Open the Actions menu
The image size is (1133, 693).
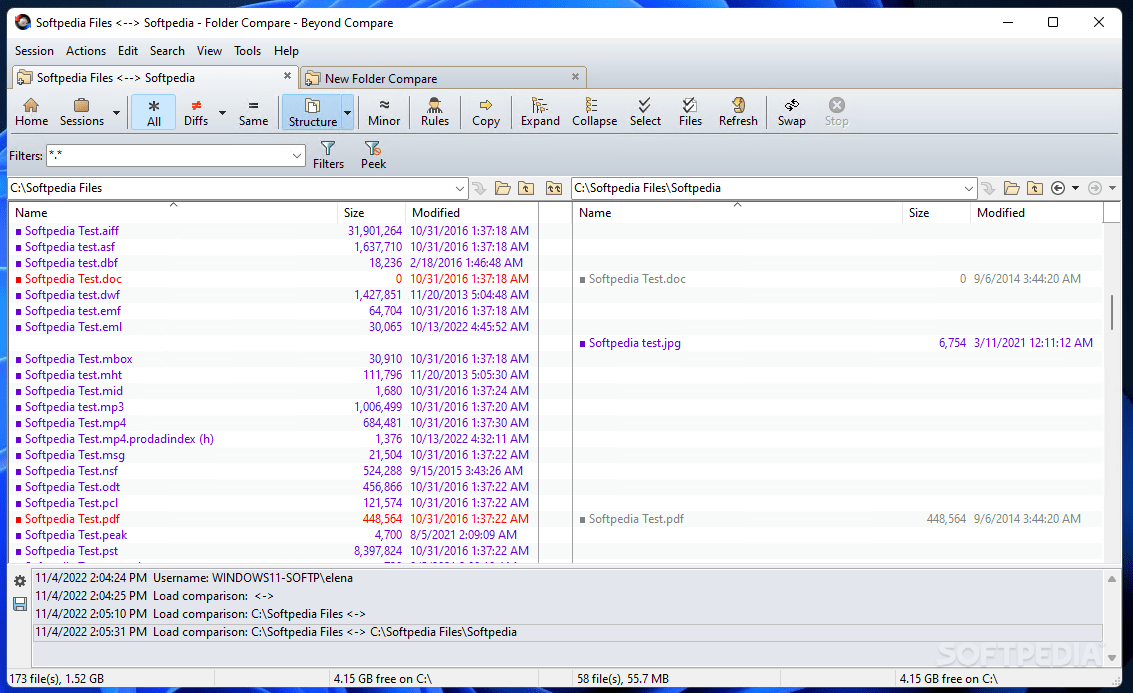point(85,51)
